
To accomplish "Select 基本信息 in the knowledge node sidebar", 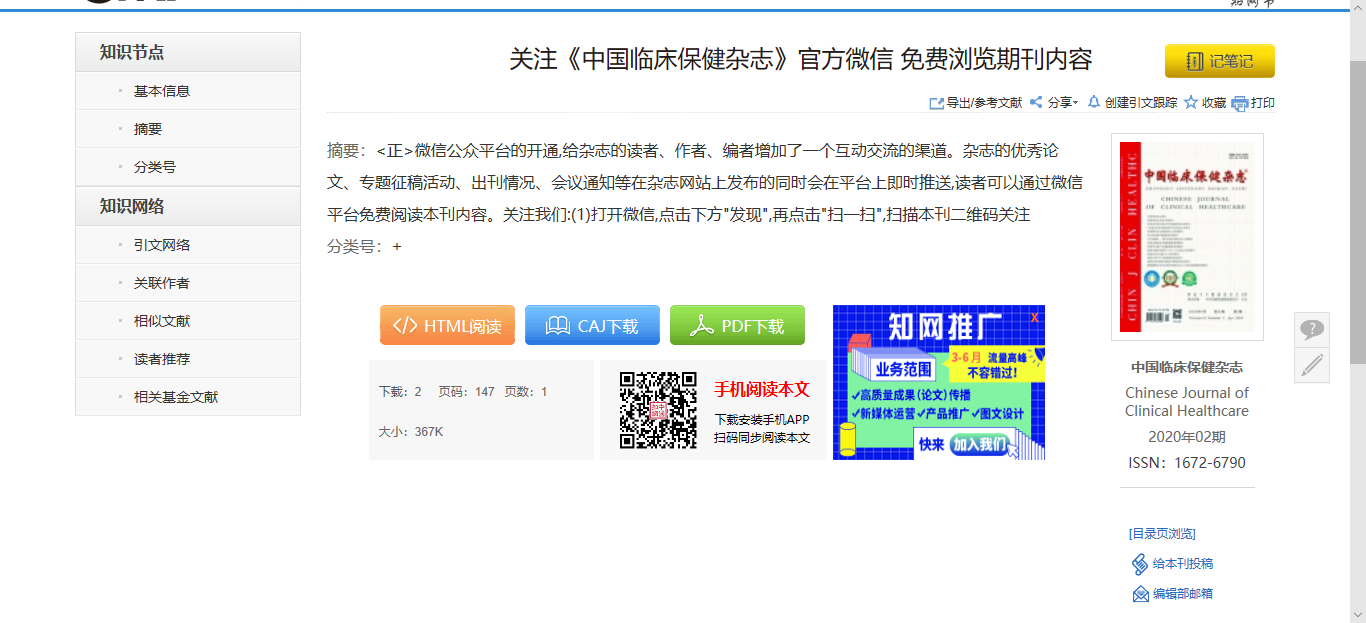I will pos(162,91).
